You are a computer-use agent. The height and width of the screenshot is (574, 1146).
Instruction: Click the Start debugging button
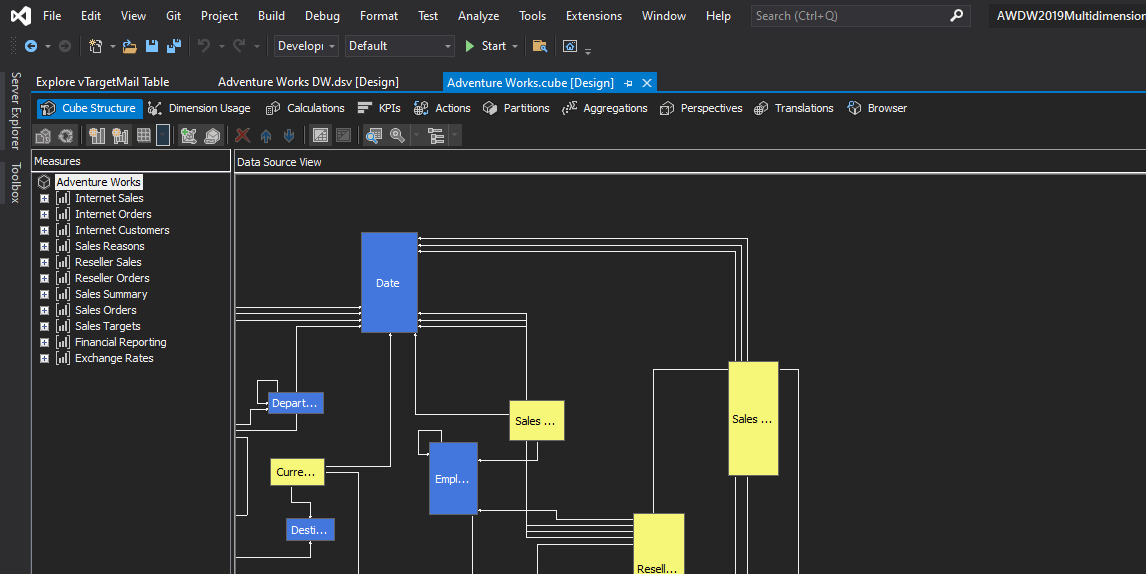click(x=485, y=46)
